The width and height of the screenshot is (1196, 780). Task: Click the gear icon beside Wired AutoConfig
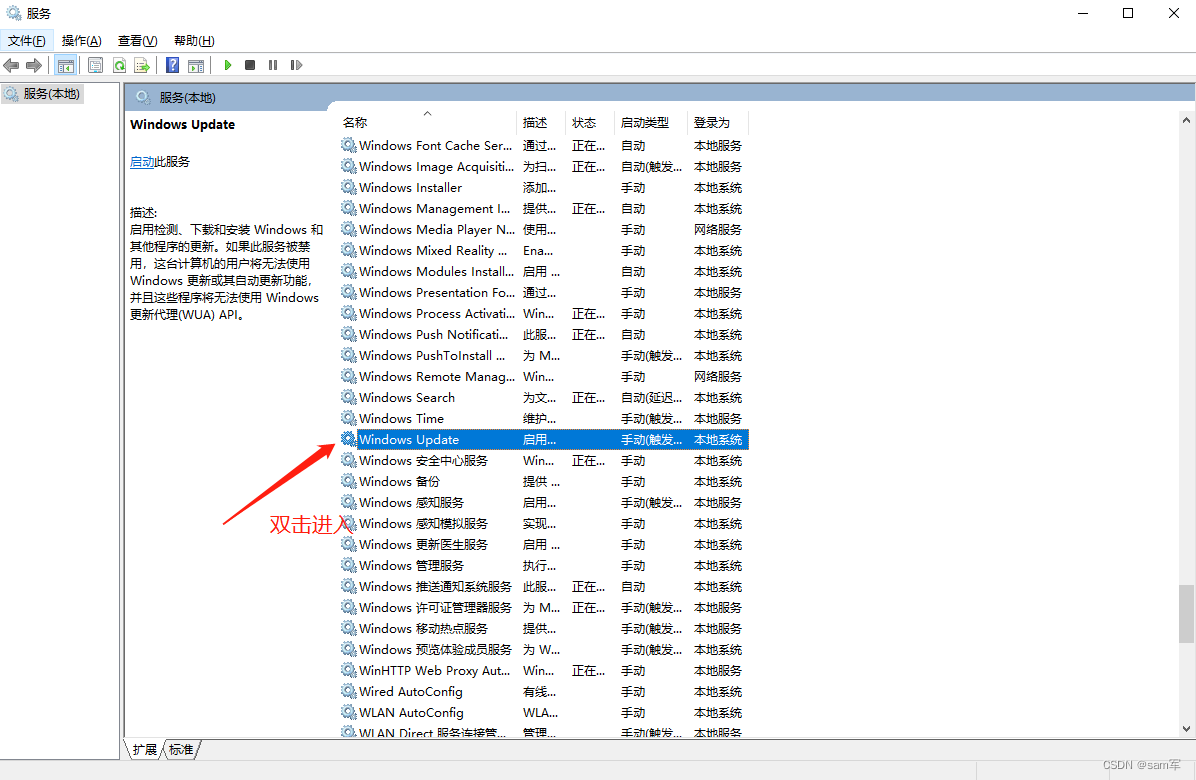point(349,691)
